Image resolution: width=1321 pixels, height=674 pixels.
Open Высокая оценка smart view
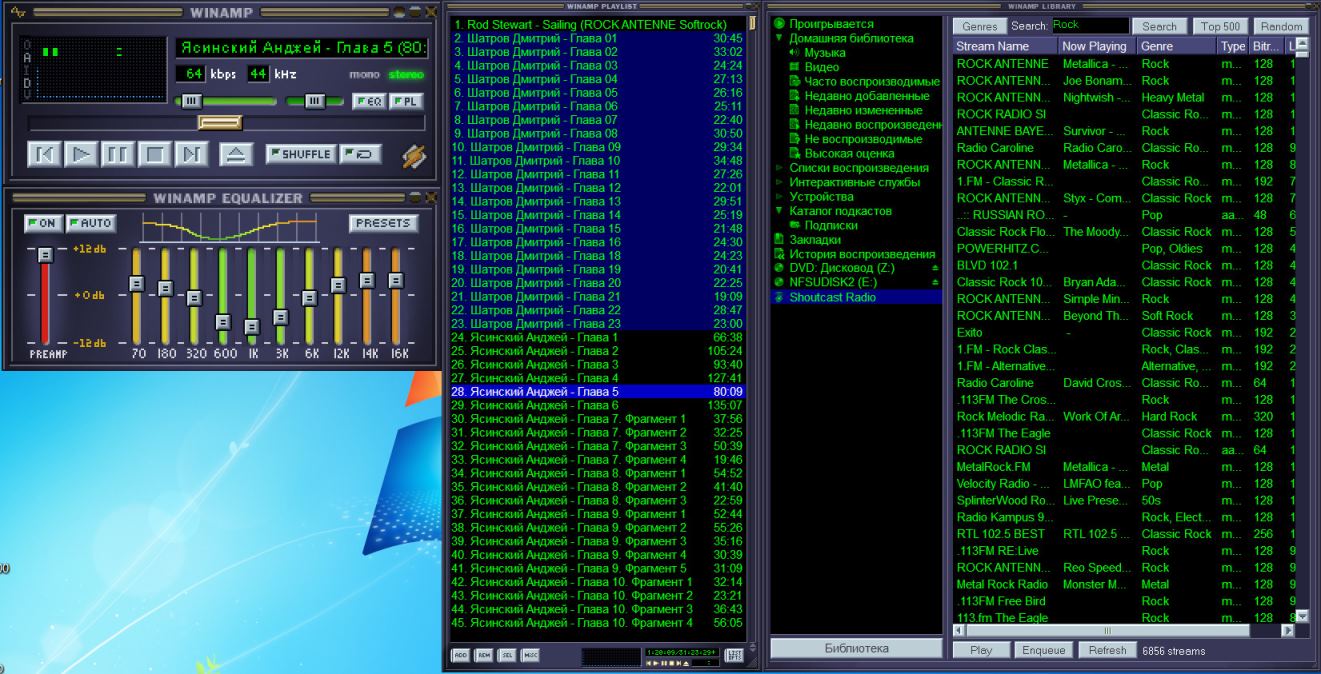(x=849, y=154)
